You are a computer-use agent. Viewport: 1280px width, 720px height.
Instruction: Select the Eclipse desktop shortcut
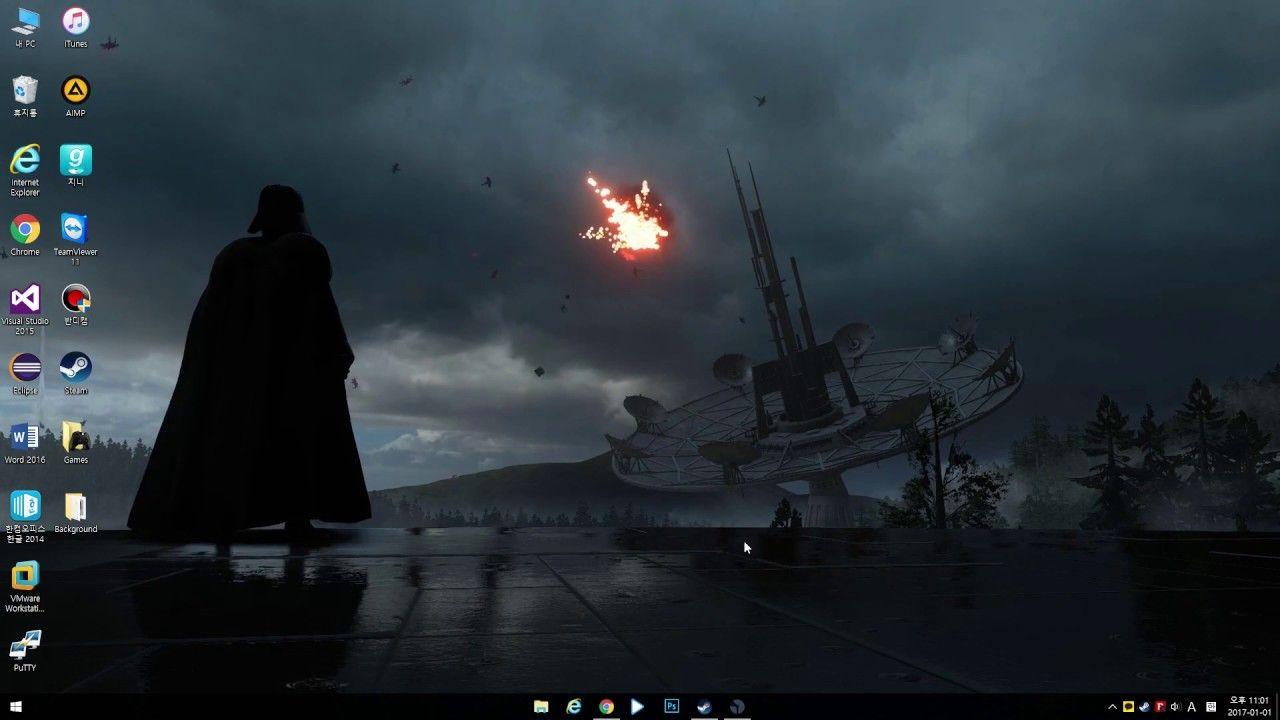tap(25, 374)
